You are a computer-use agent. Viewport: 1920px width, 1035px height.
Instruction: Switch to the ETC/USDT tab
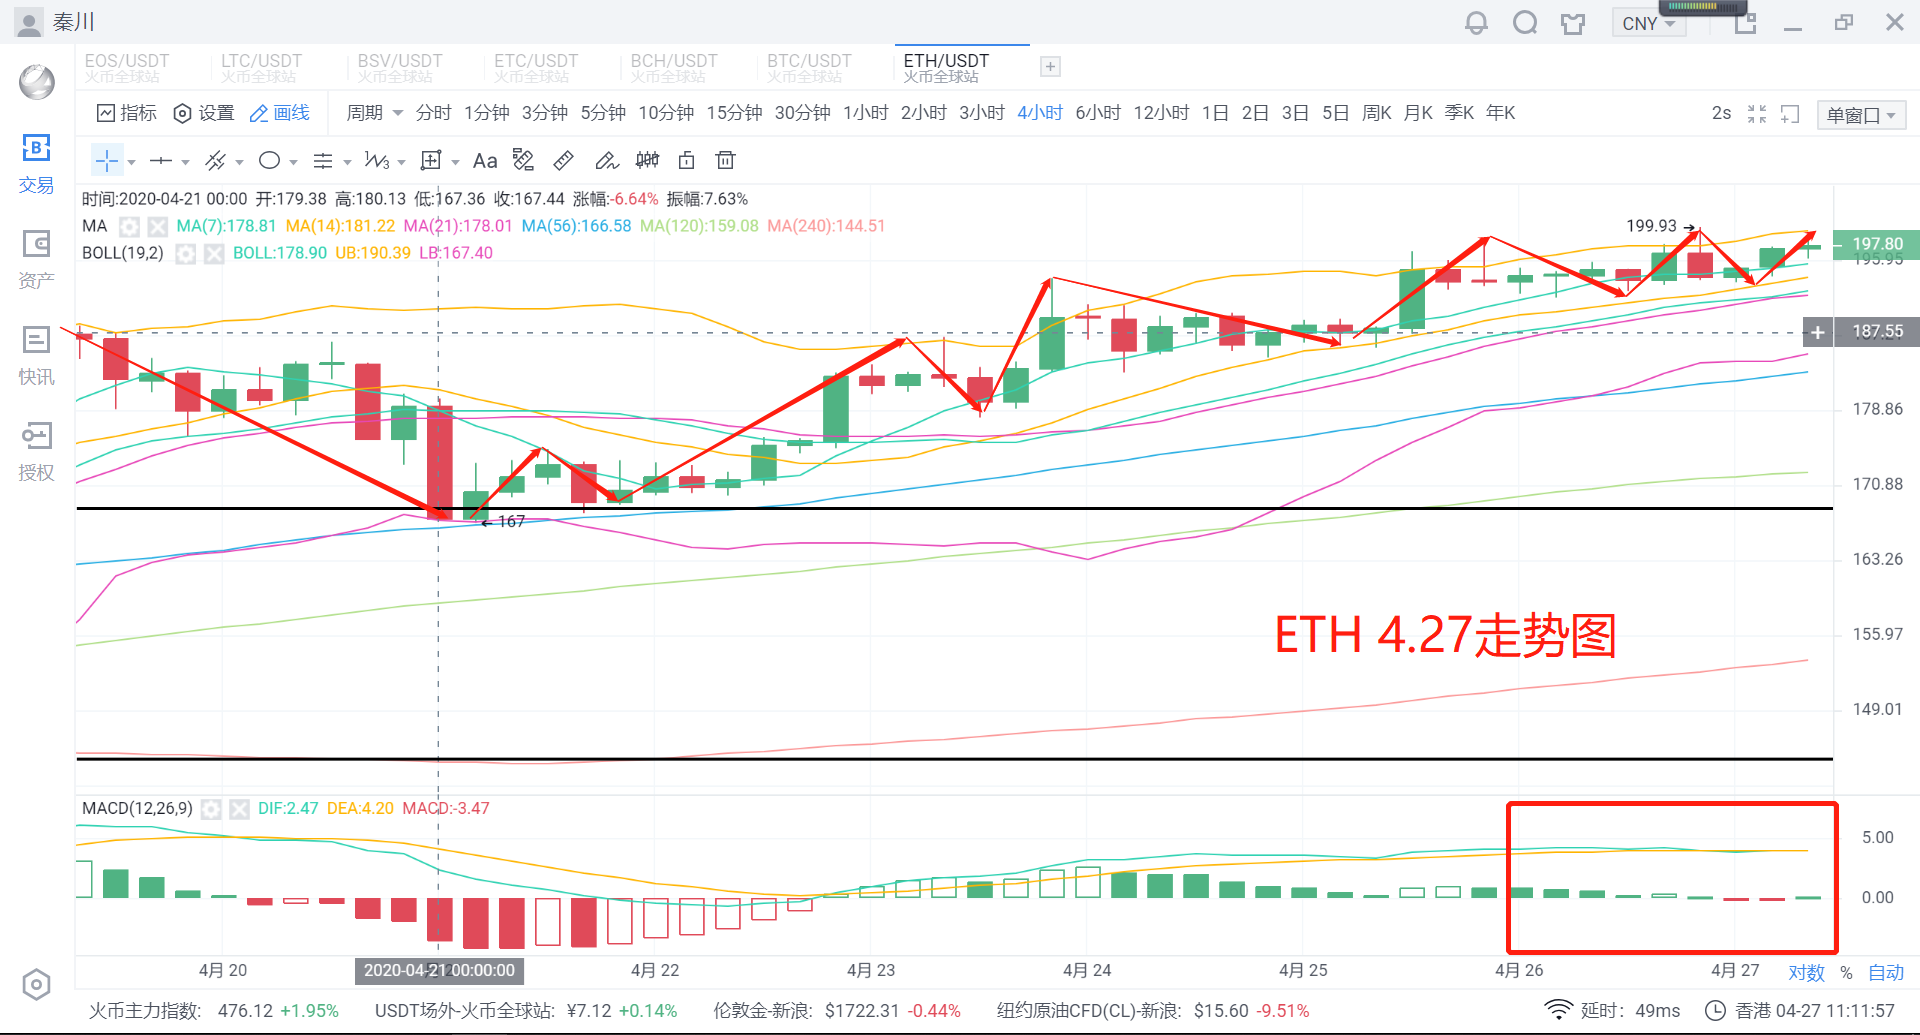point(535,67)
